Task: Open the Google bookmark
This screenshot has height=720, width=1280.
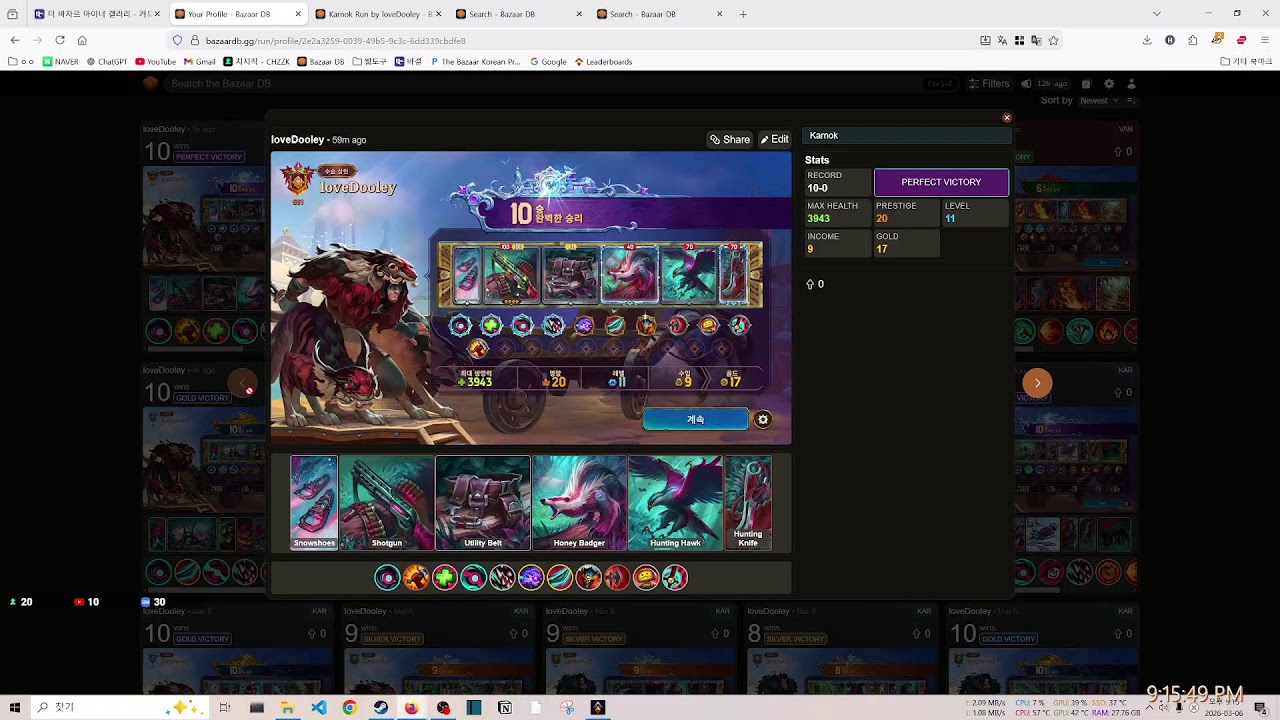Action: tap(548, 62)
